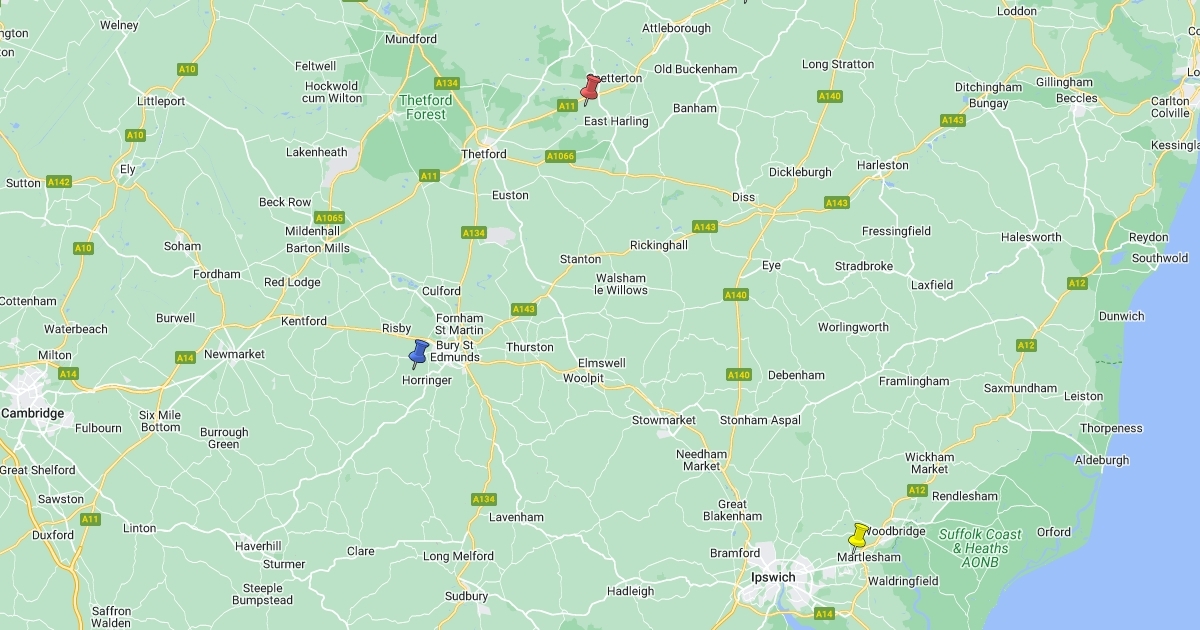Click the A1066 road badge east of Thetford
The image size is (1200, 630).
561,156
